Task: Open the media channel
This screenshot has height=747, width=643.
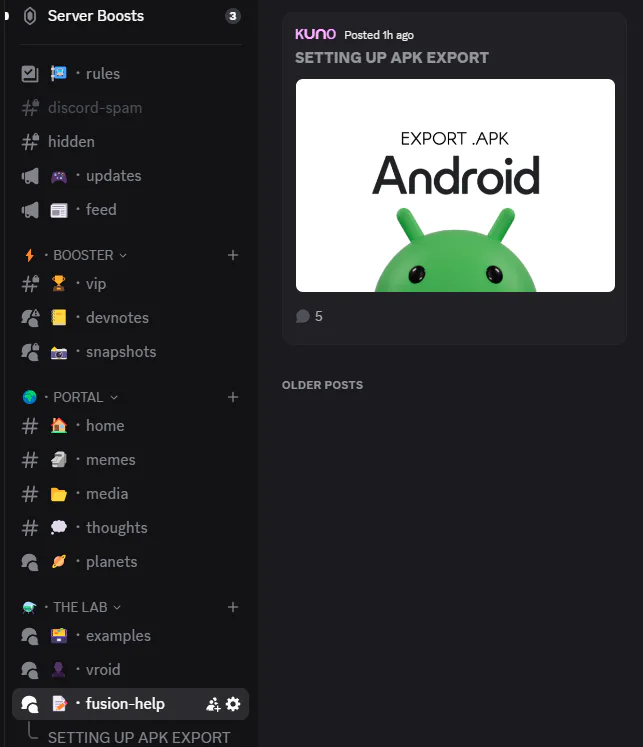Action: [131, 494]
